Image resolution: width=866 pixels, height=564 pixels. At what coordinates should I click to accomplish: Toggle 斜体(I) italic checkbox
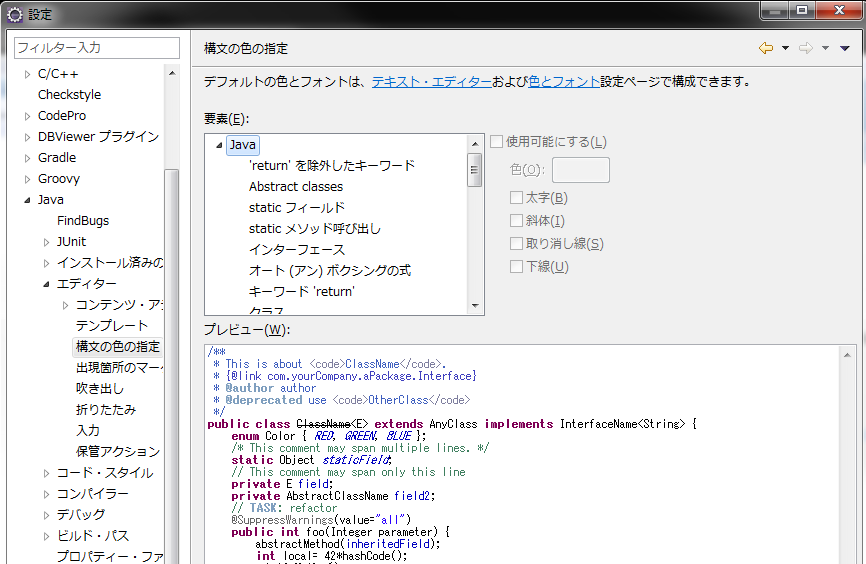click(x=516, y=220)
